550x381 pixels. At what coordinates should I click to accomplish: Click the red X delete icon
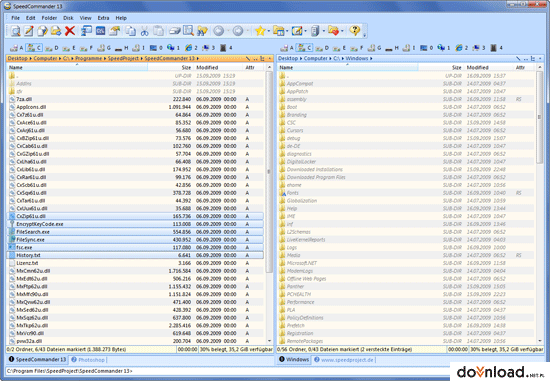coord(70,31)
